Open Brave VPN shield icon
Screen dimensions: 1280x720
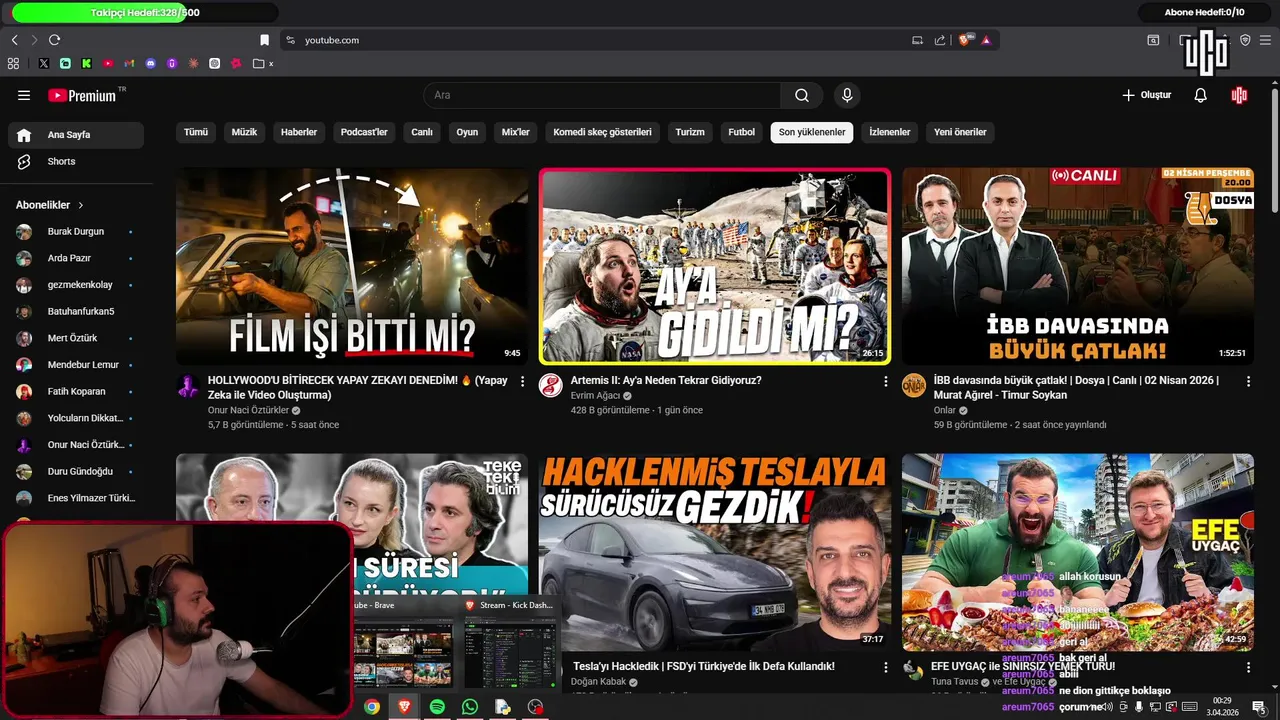[1245, 40]
